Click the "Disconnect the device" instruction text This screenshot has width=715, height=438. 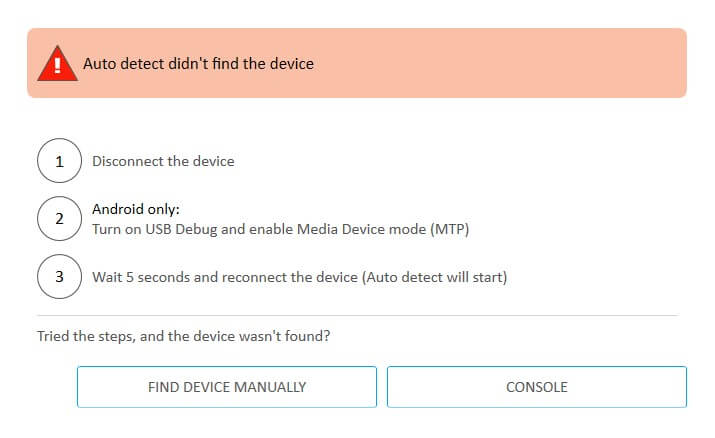[x=163, y=161]
